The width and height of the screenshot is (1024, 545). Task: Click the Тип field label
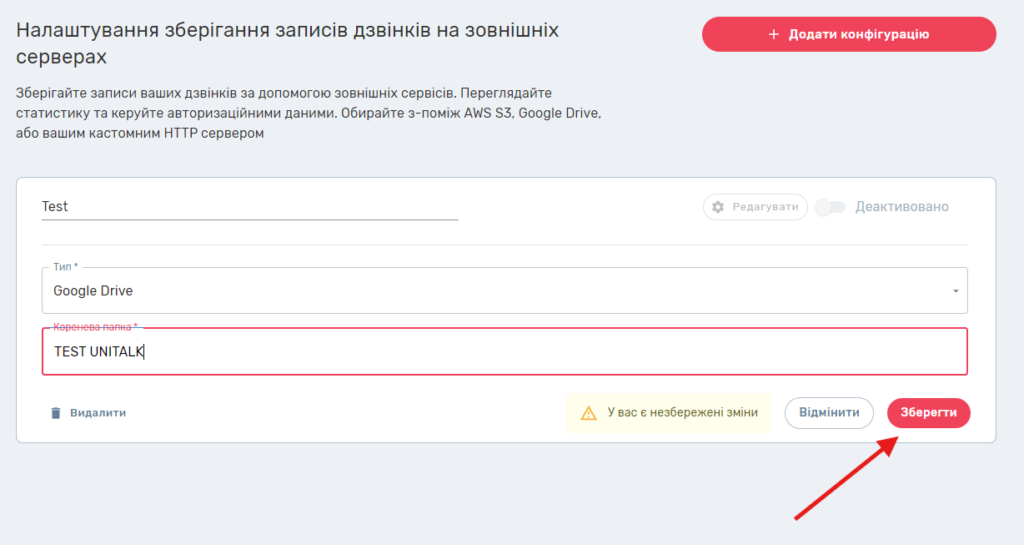65,267
